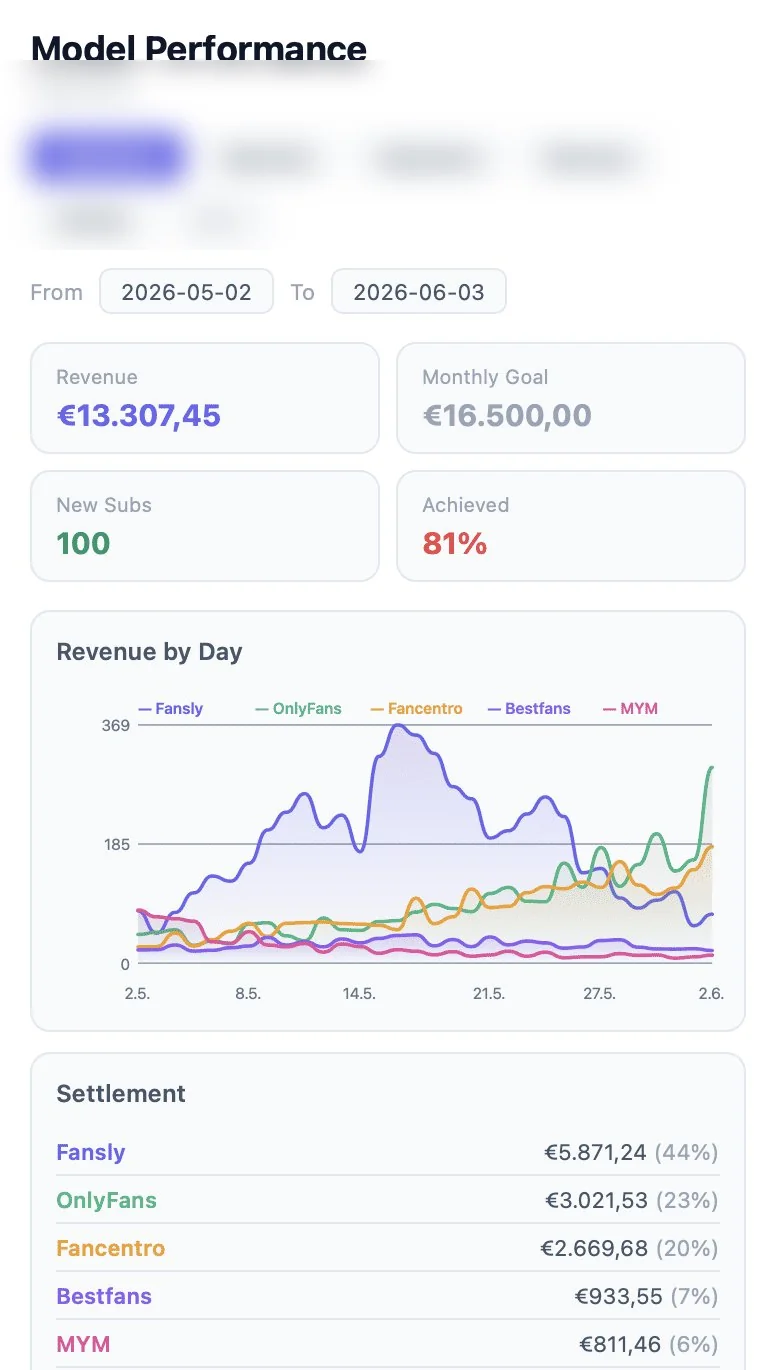Viewport: 770px width, 1370px height.
Task: Select Bestfans amount €933,55
Action: [618, 1297]
